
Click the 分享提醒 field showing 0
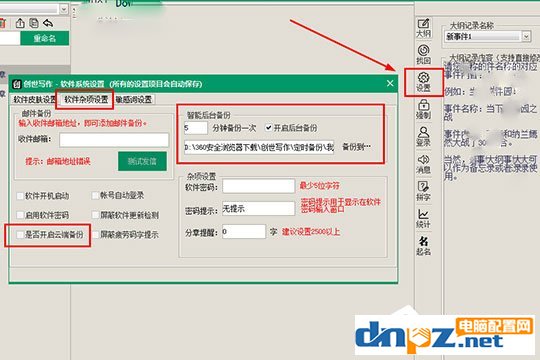coord(244,232)
